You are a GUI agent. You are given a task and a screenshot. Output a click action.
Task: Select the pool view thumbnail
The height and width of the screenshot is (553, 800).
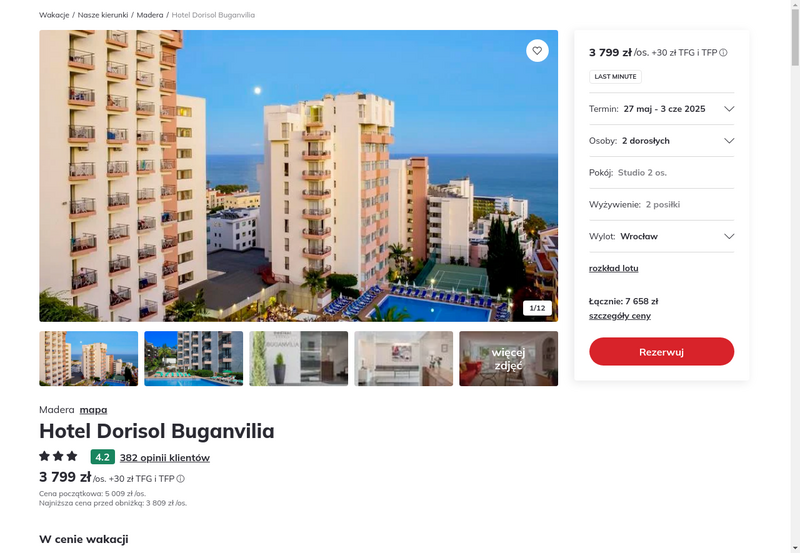tap(193, 359)
